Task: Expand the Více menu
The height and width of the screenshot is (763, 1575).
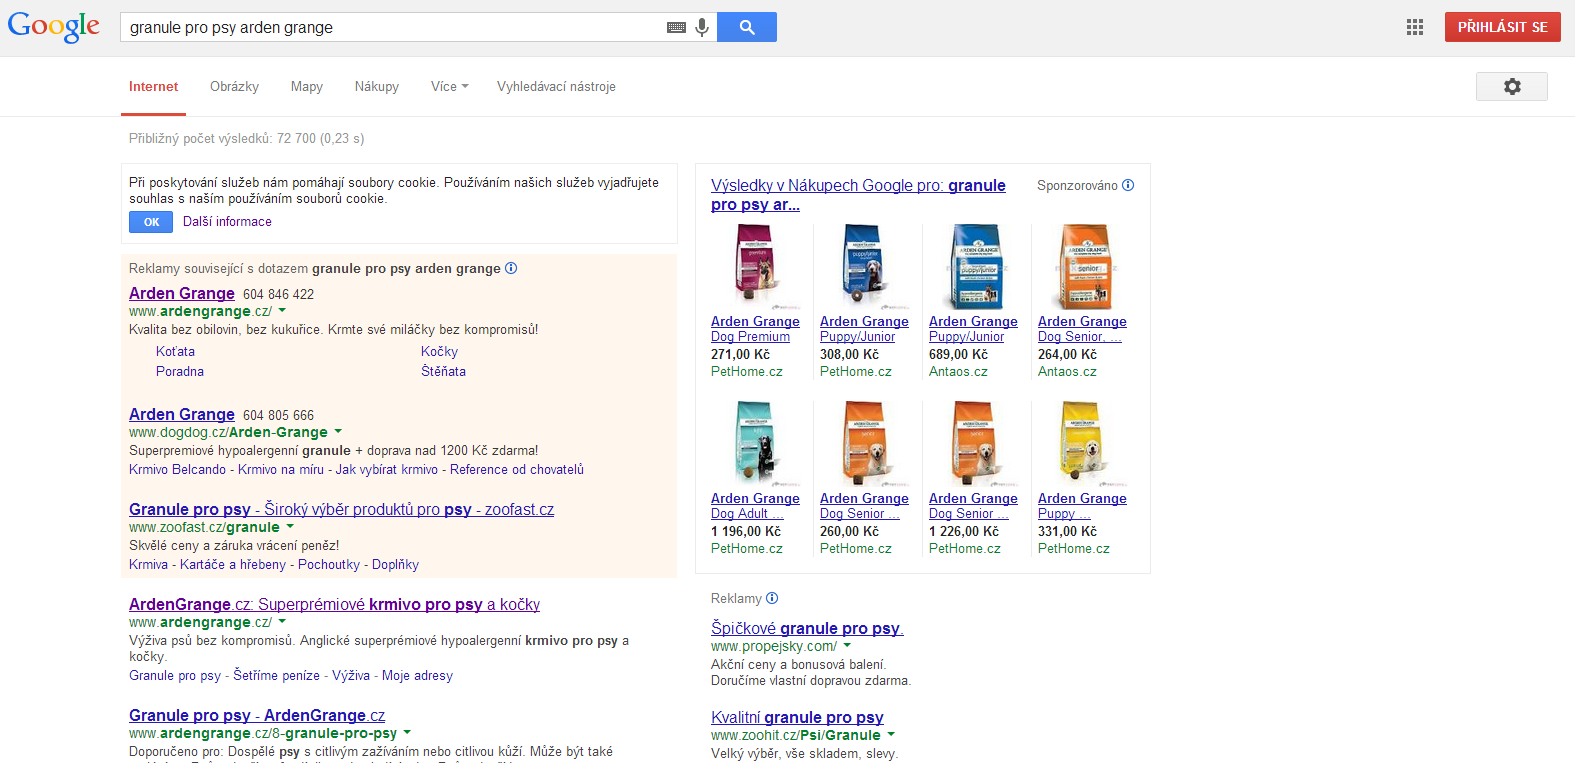Action: tap(449, 87)
